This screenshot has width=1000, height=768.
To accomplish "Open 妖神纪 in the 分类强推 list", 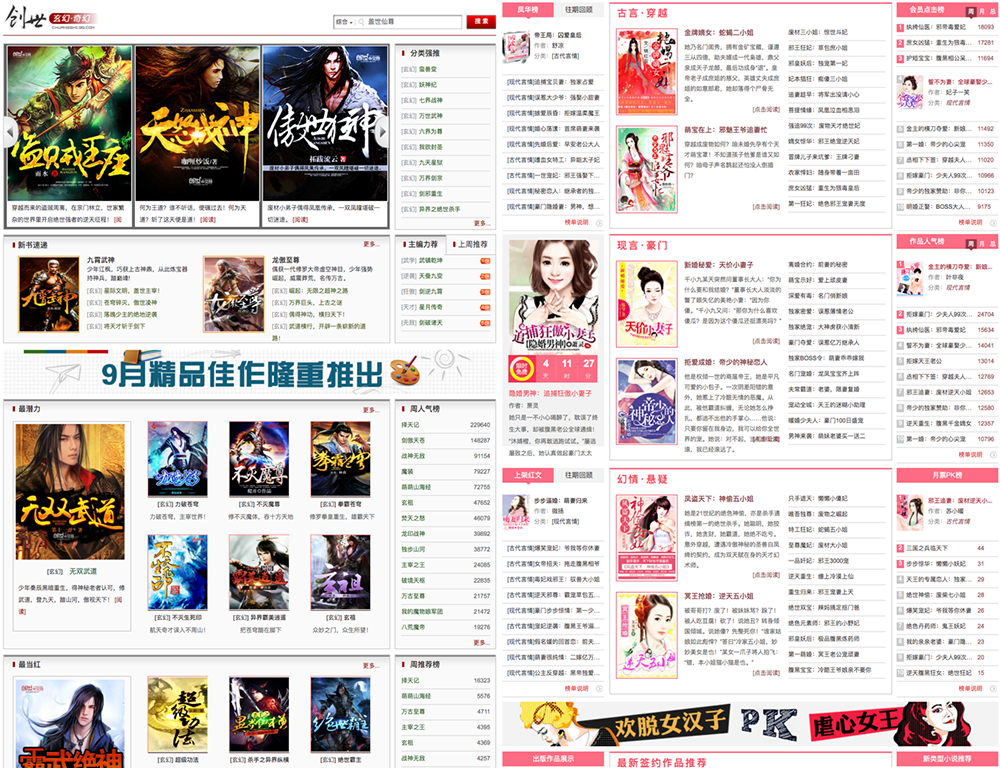I will [428, 85].
